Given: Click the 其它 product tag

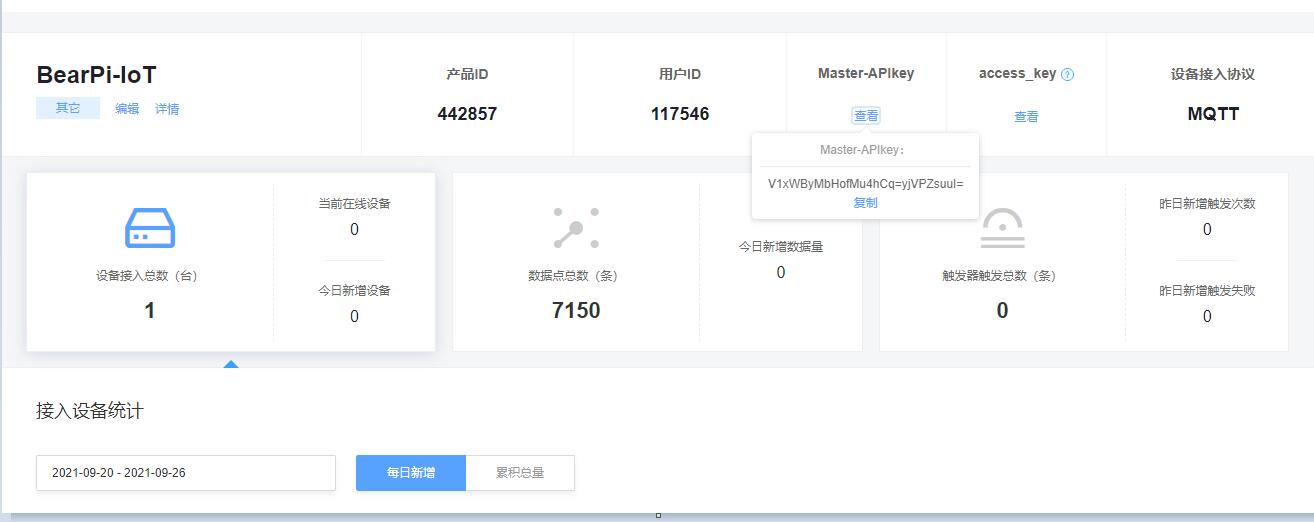Looking at the screenshot, I should pyautogui.click(x=68, y=108).
